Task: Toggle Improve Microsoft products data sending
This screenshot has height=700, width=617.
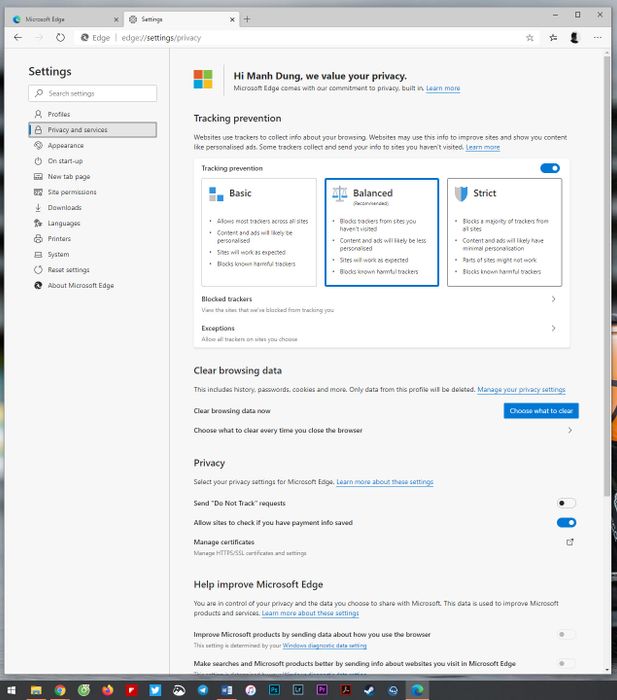Action: [566, 634]
